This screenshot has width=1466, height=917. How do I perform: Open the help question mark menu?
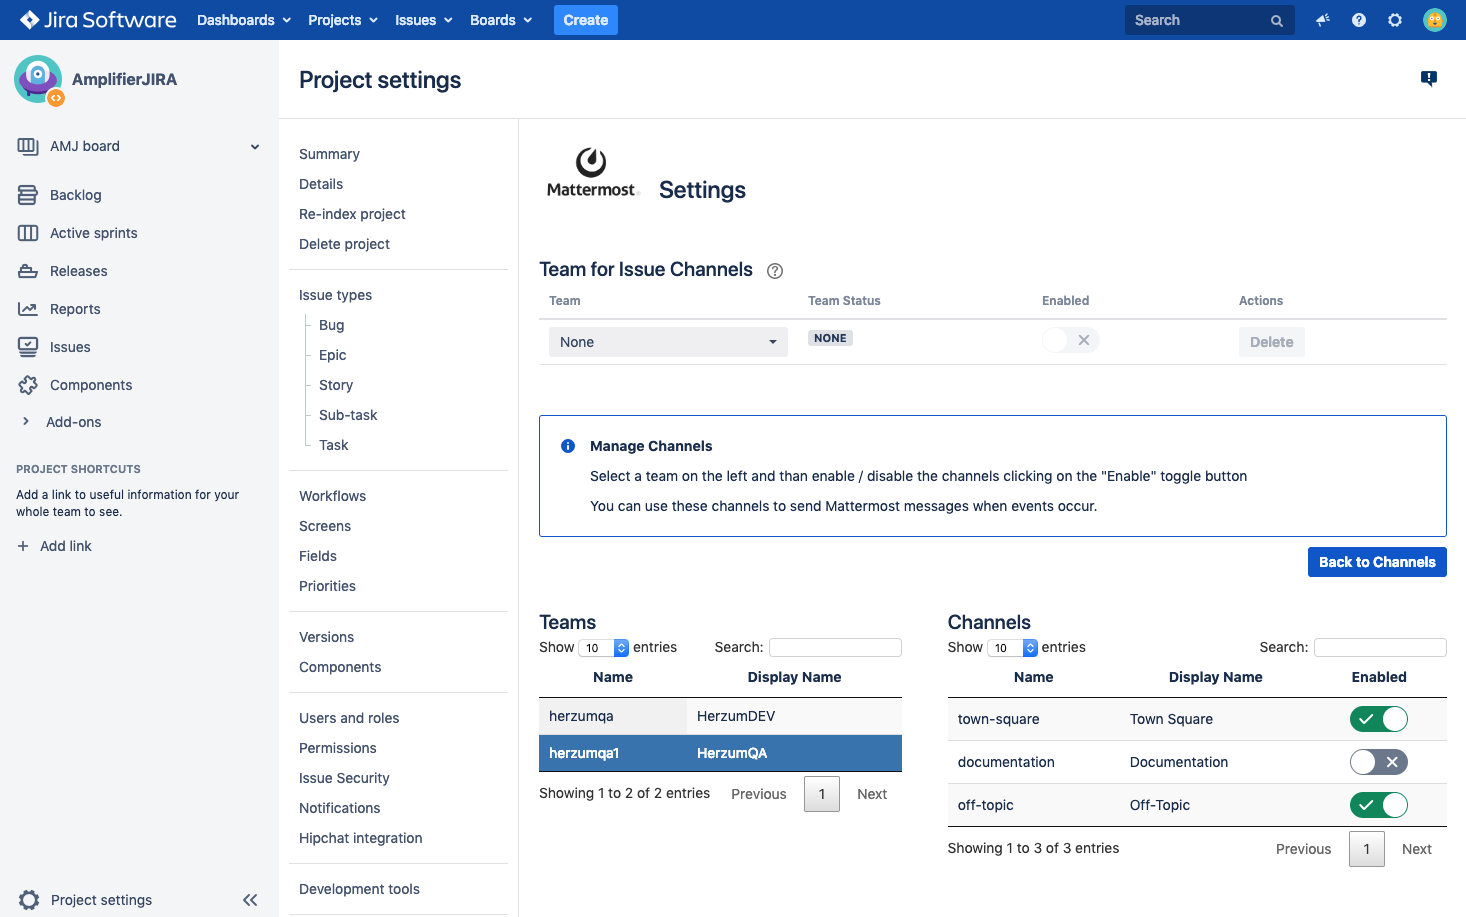[x=1359, y=20]
